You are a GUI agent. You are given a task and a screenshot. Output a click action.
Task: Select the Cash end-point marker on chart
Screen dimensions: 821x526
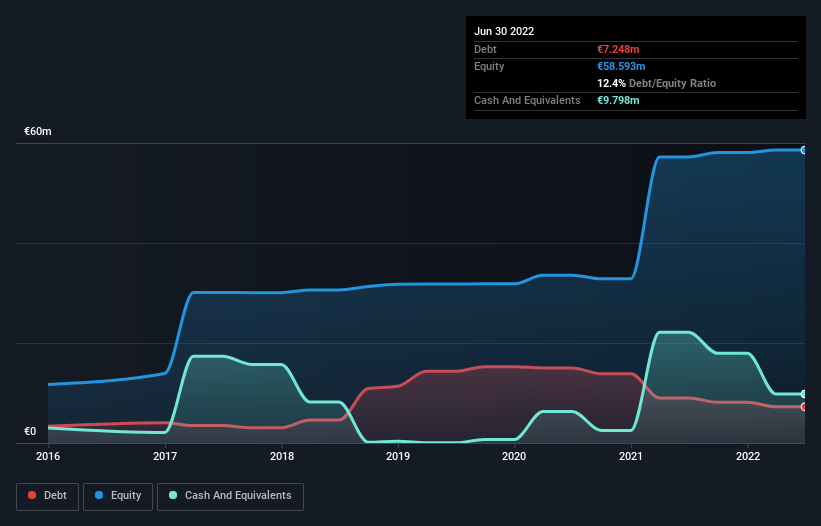(804, 394)
